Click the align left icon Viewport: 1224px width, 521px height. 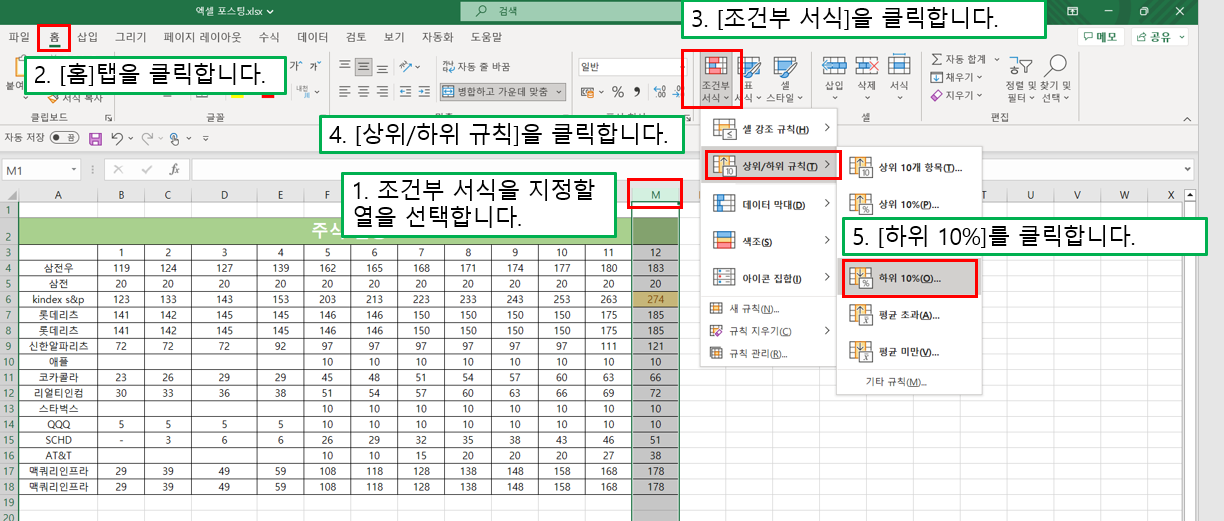tap(345, 92)
